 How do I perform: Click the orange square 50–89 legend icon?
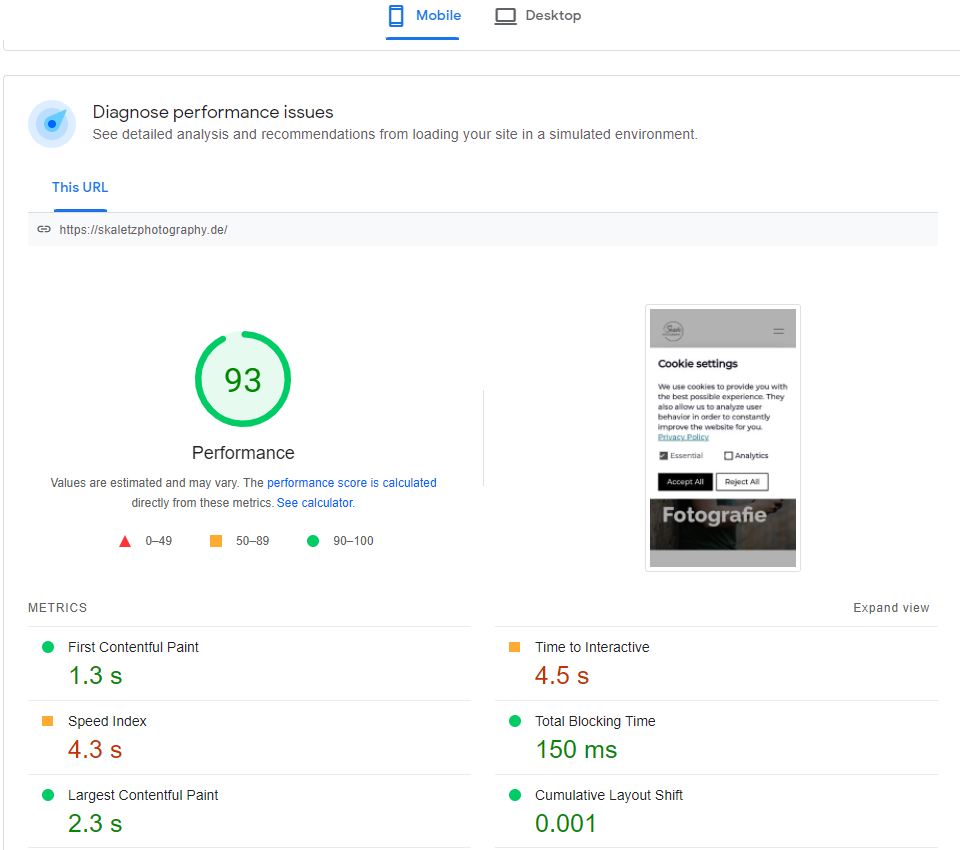(x=216, y=541)
